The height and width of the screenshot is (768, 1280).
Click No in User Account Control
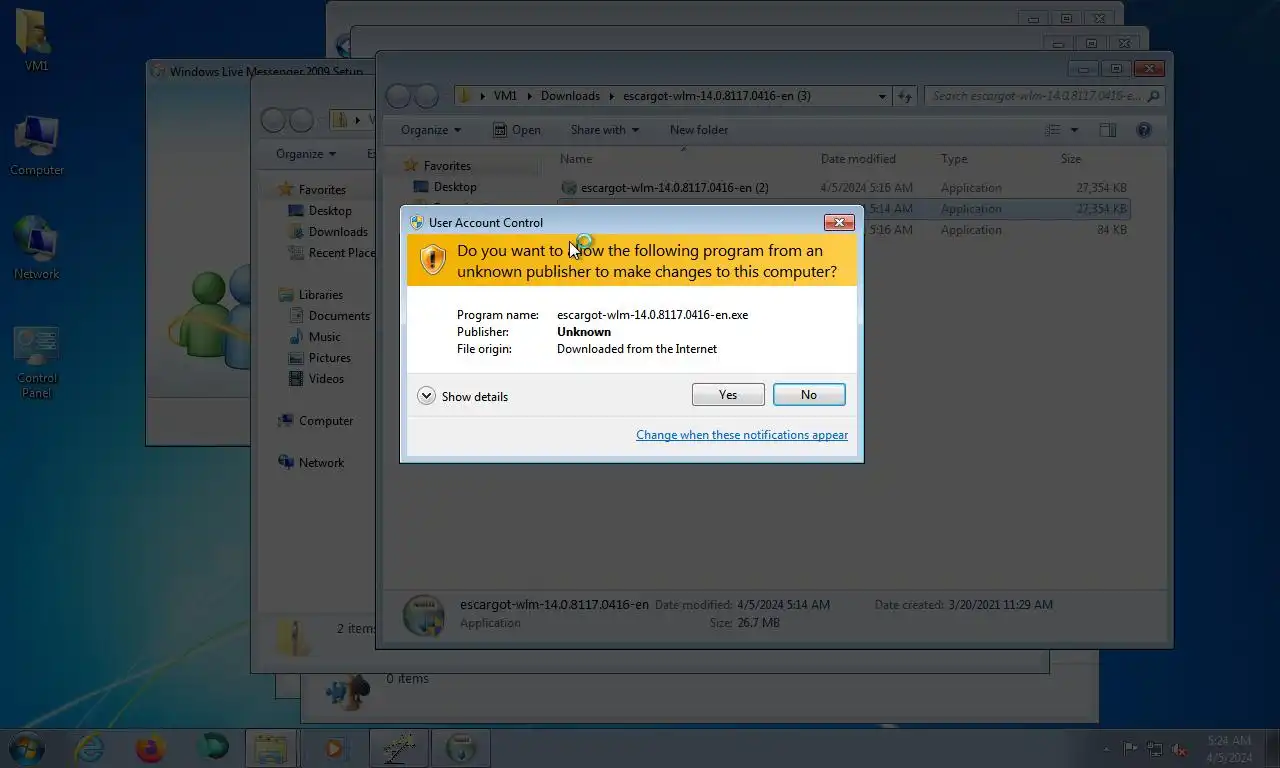tap(809, 395)
